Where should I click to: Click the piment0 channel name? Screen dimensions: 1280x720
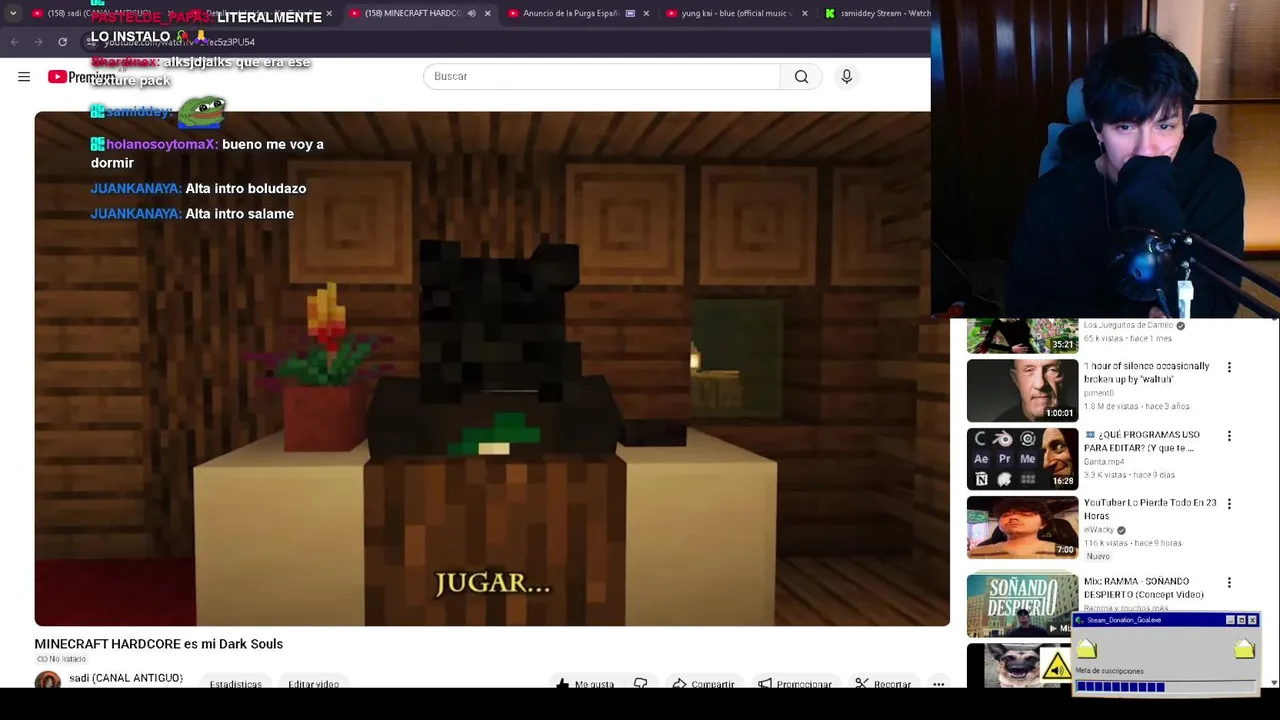[x=1099, y=393]
